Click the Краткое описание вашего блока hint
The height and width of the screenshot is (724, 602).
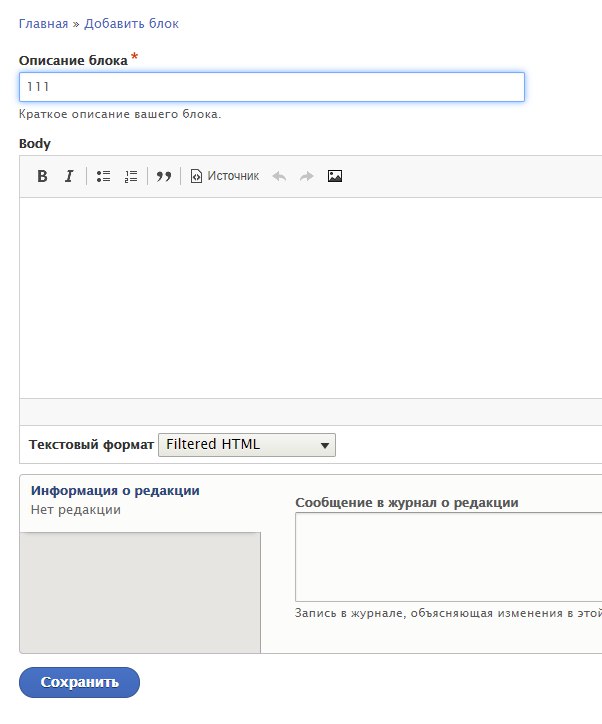[120, 114]
